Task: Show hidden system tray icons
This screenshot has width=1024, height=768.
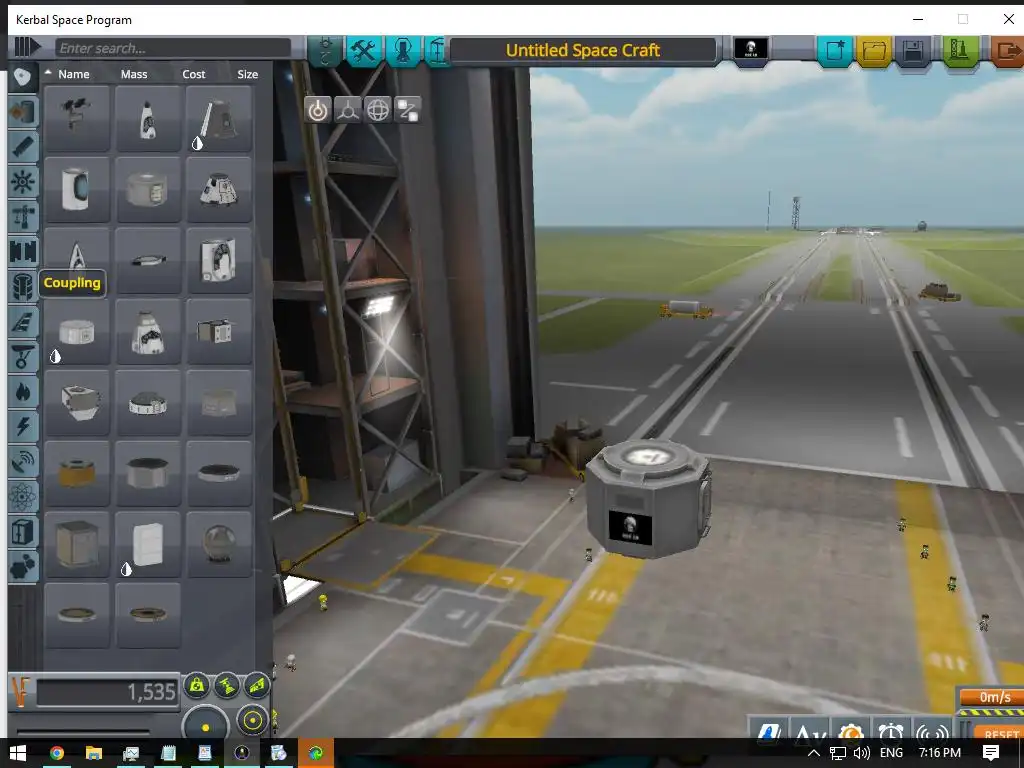Action: pyautogui.click(x=814, y=753)
